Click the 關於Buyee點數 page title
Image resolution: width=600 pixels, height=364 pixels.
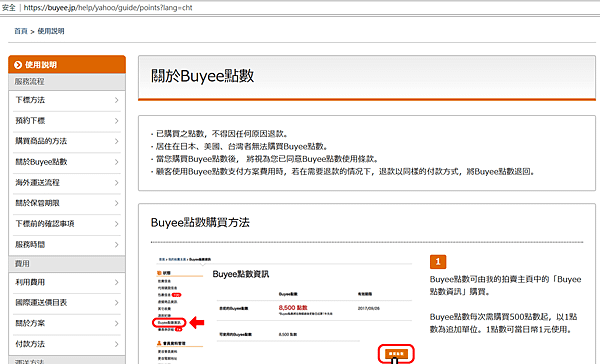[202, 76]
